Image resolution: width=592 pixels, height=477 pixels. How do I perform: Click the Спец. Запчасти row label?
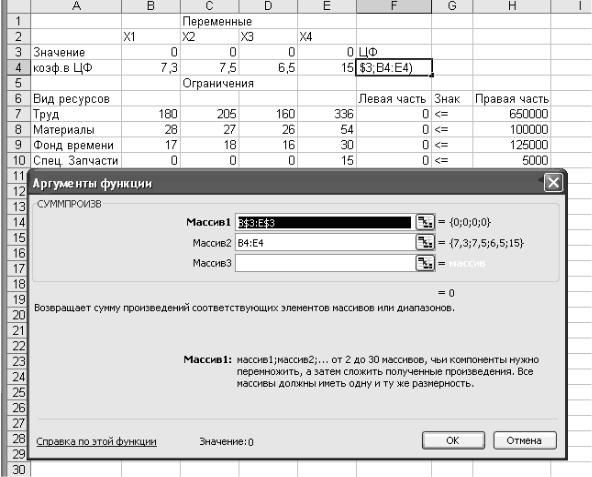click(76, 160)
